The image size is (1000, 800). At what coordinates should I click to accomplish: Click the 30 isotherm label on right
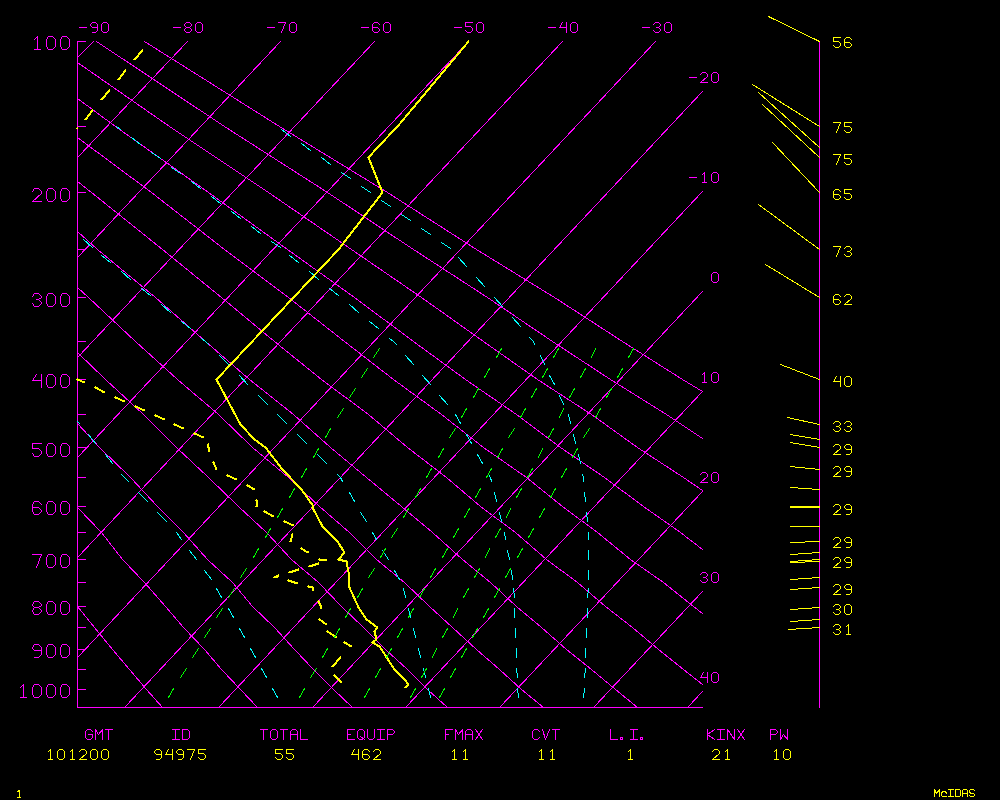tap(709, 578)
